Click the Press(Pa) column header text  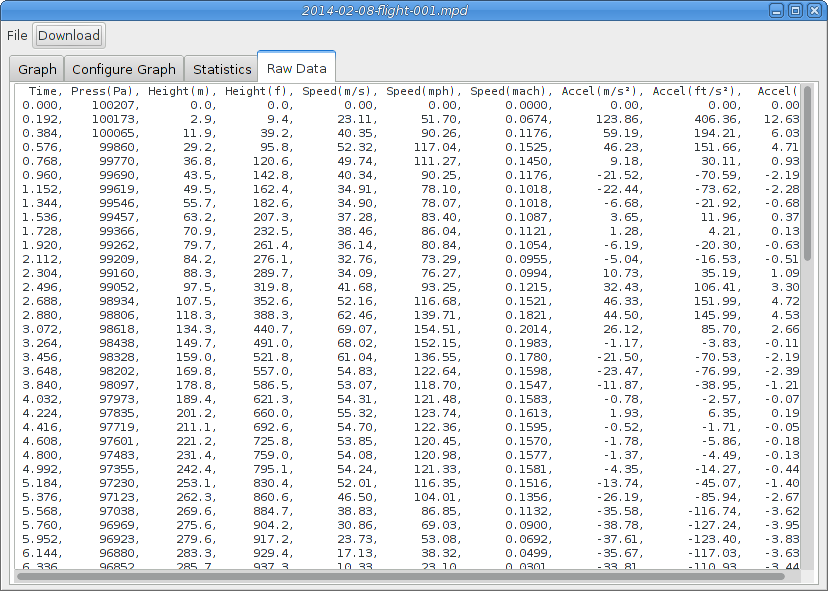[103, 91]
